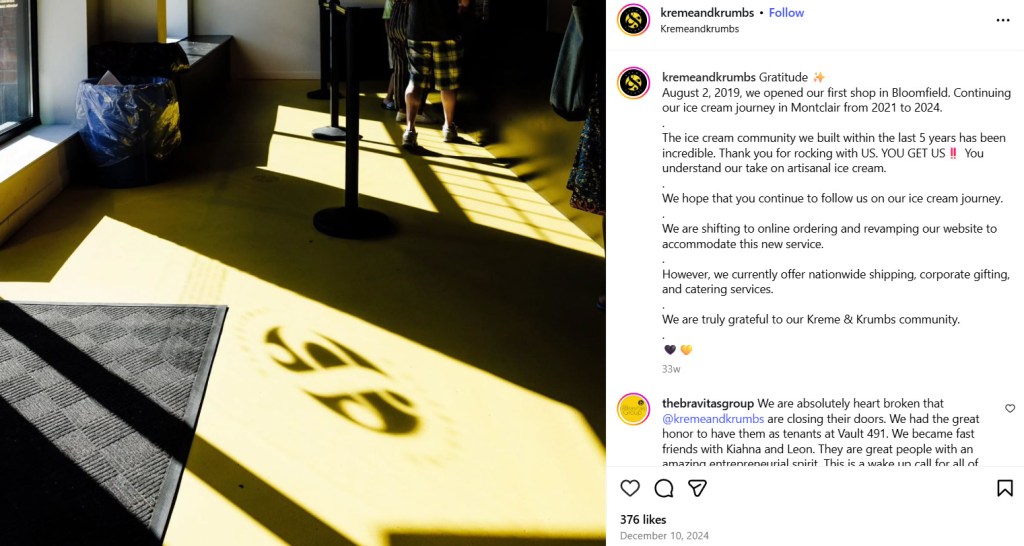Screen dimensions: 1024x546
Task: Open kremeandkrumbs avatar beside the caption
Action: click(633, 83)
